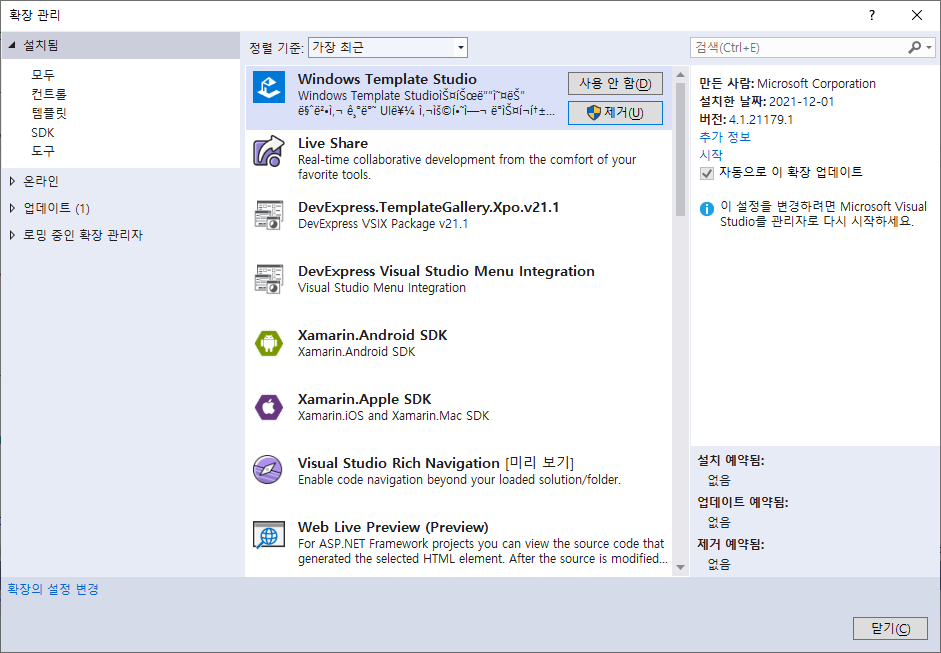The width and height of the screenshot is (941, 653).
Task: Select the 컨트롤 filter
Action: [49, 94]
